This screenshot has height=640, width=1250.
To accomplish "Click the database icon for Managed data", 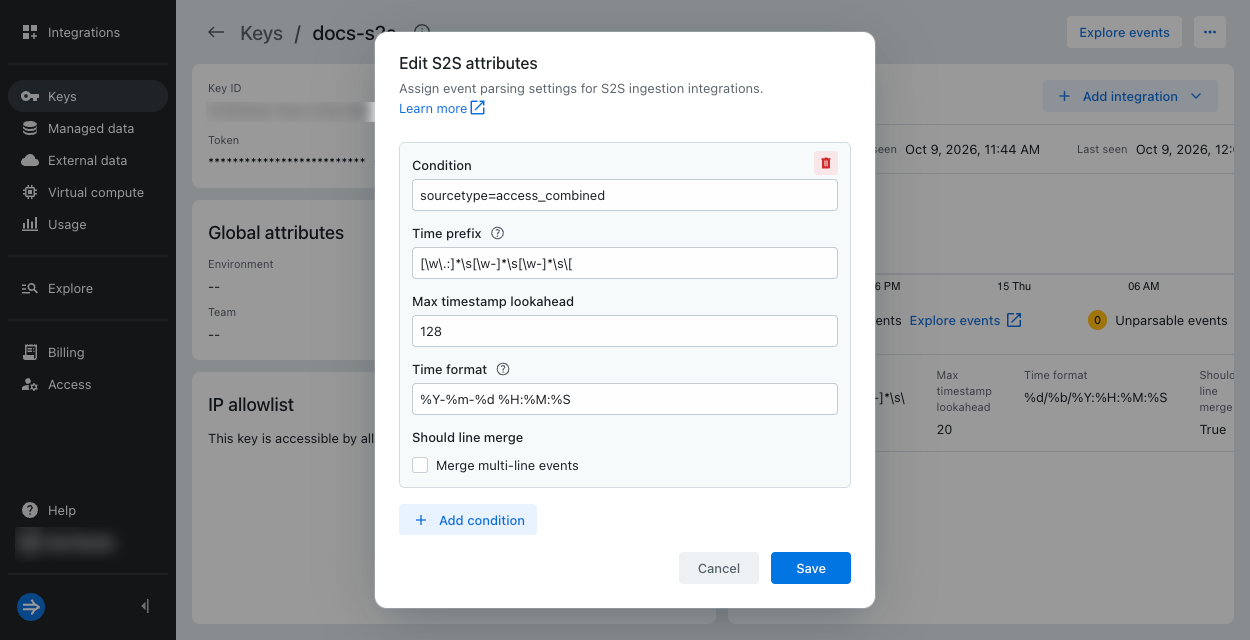I will pos(30,128).
